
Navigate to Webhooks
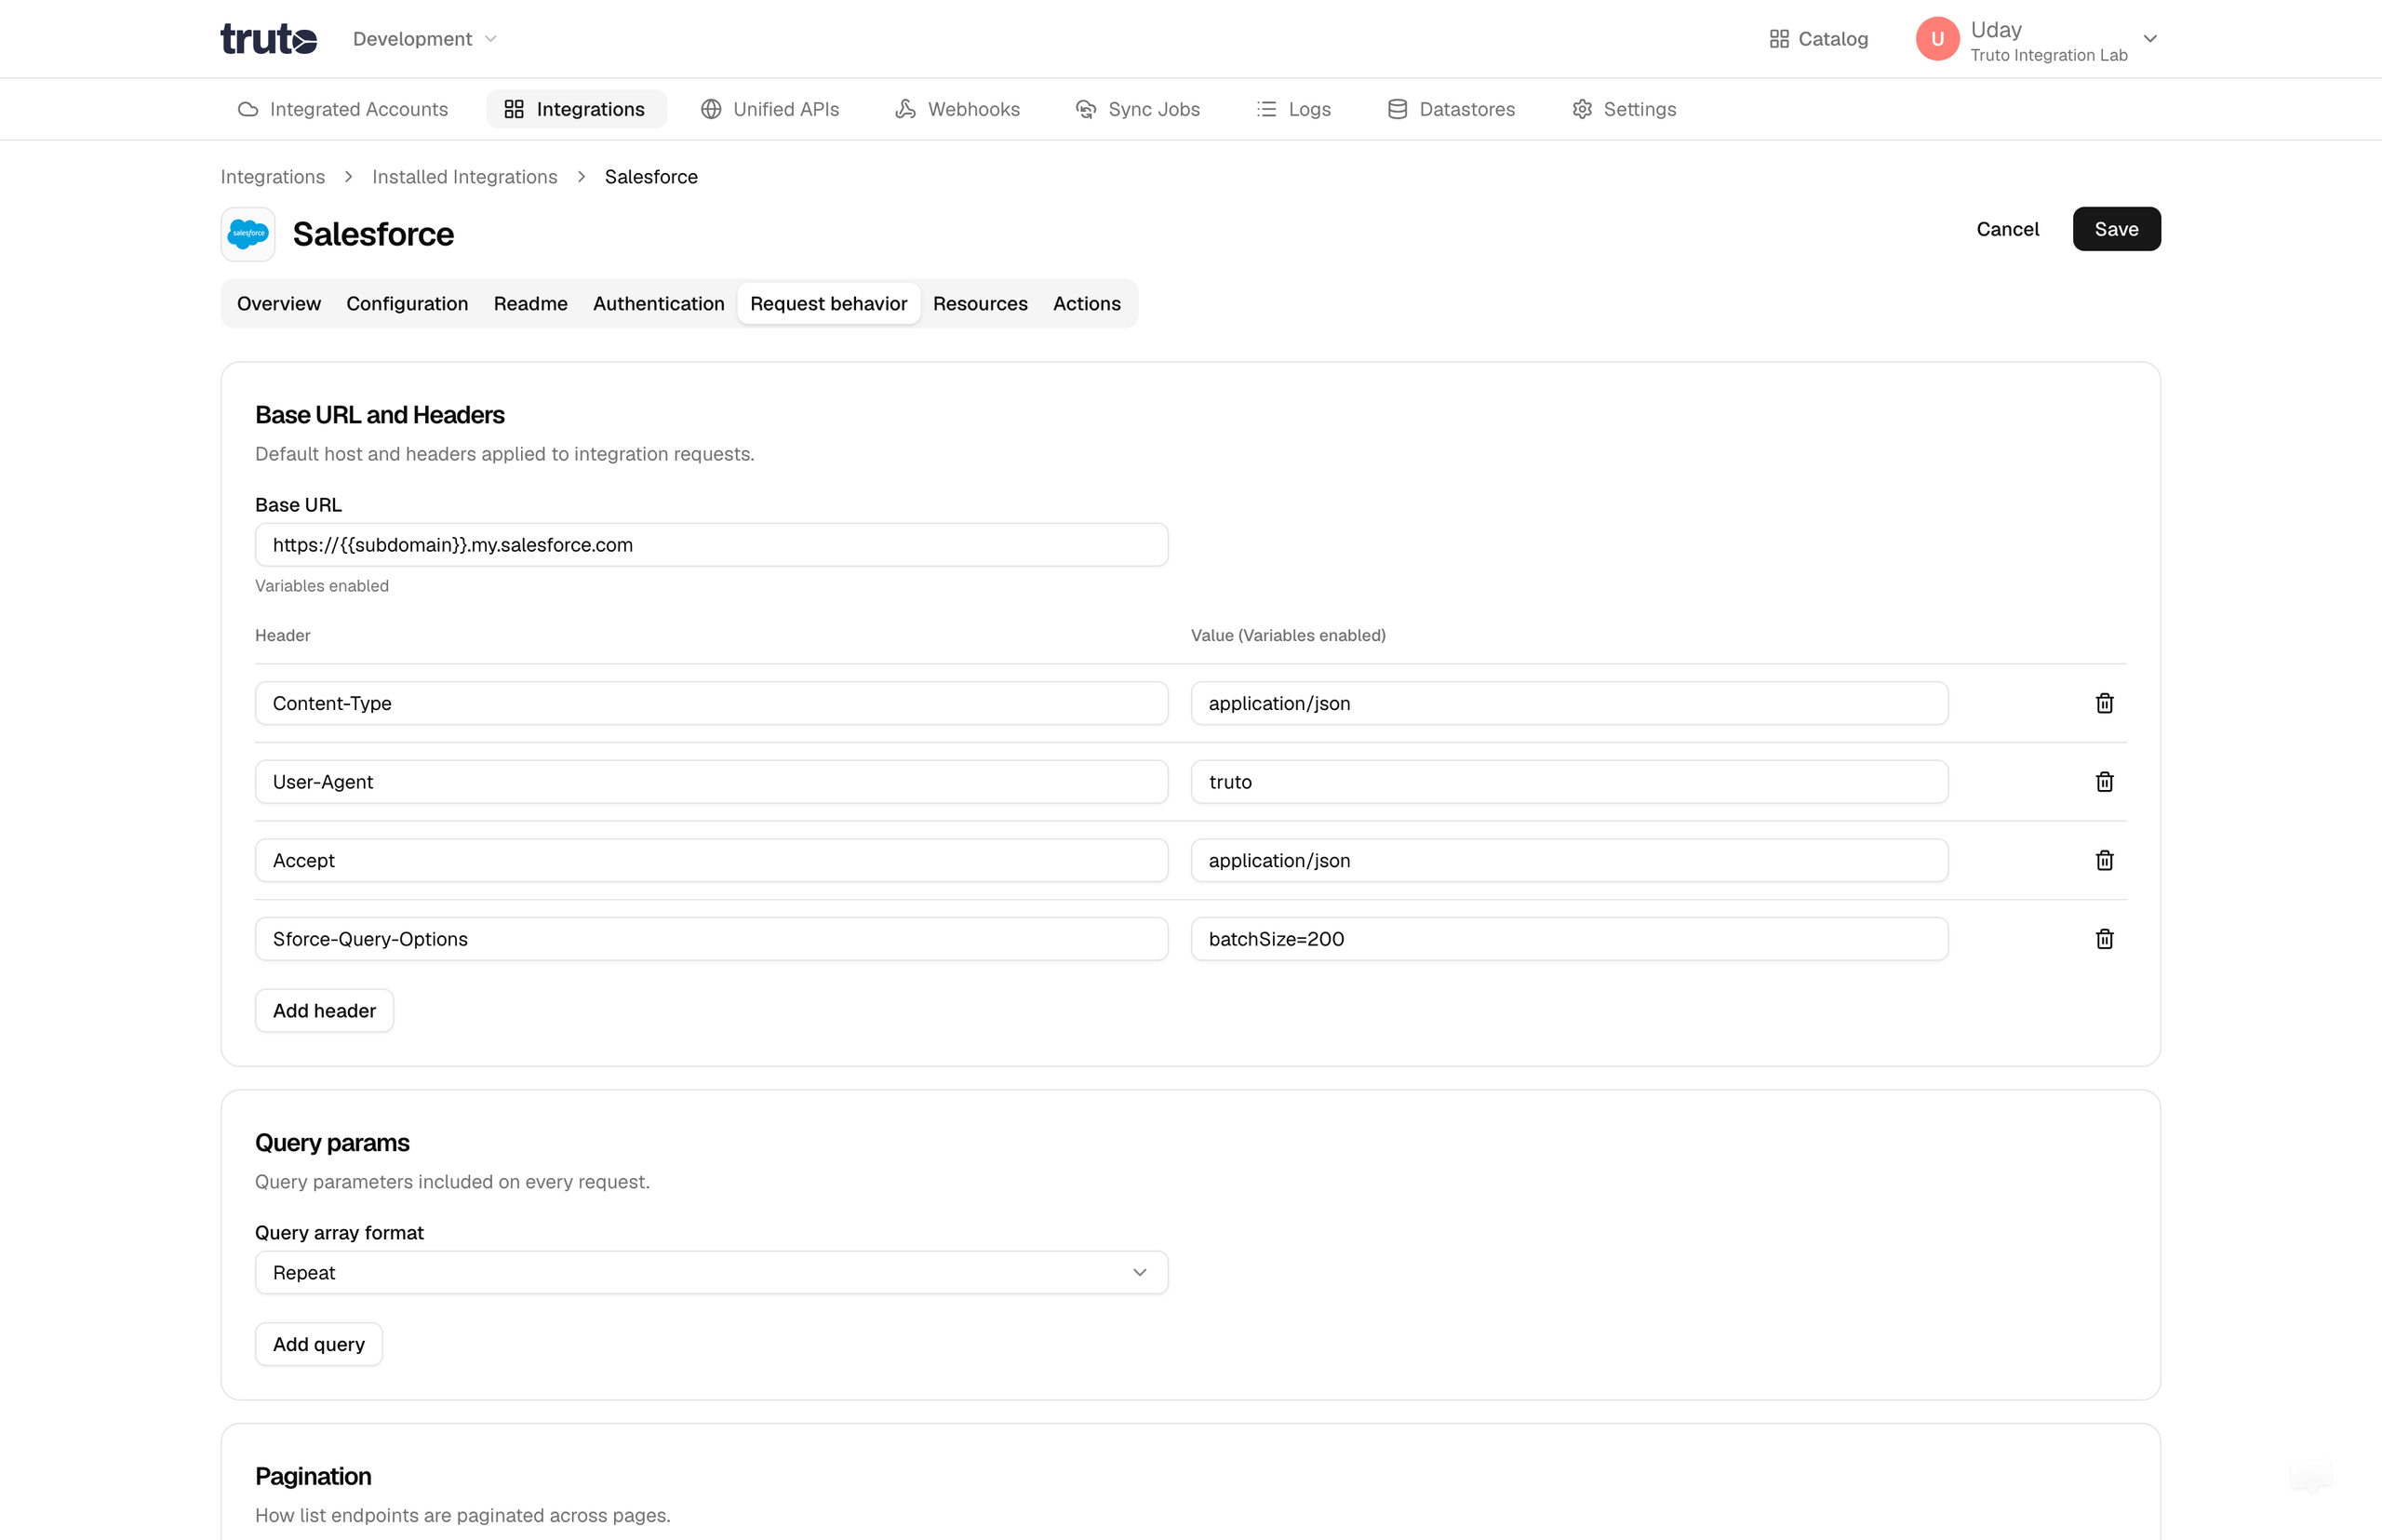[x=958, y=109]
